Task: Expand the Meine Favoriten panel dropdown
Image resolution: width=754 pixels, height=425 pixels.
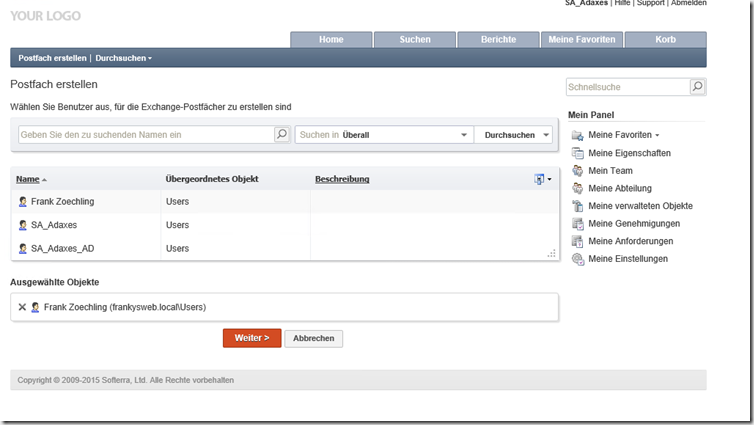Action: point(657,135)
